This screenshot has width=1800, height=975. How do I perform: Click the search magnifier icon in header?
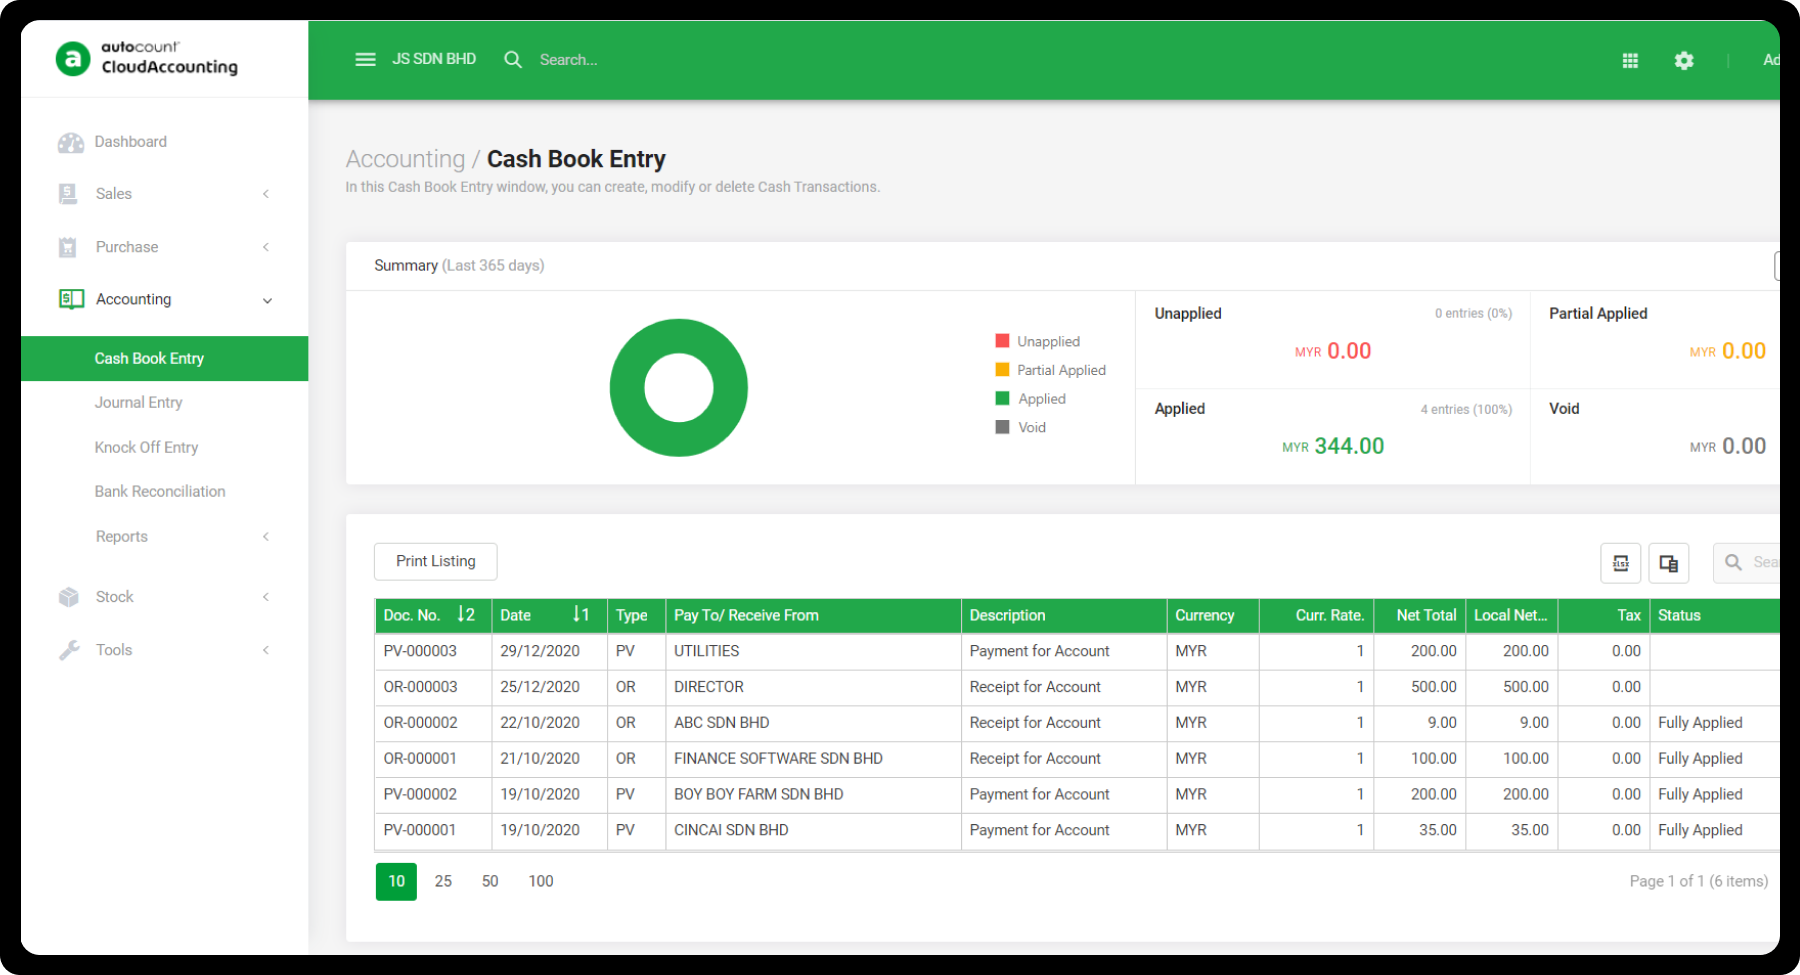pos(513,60)
